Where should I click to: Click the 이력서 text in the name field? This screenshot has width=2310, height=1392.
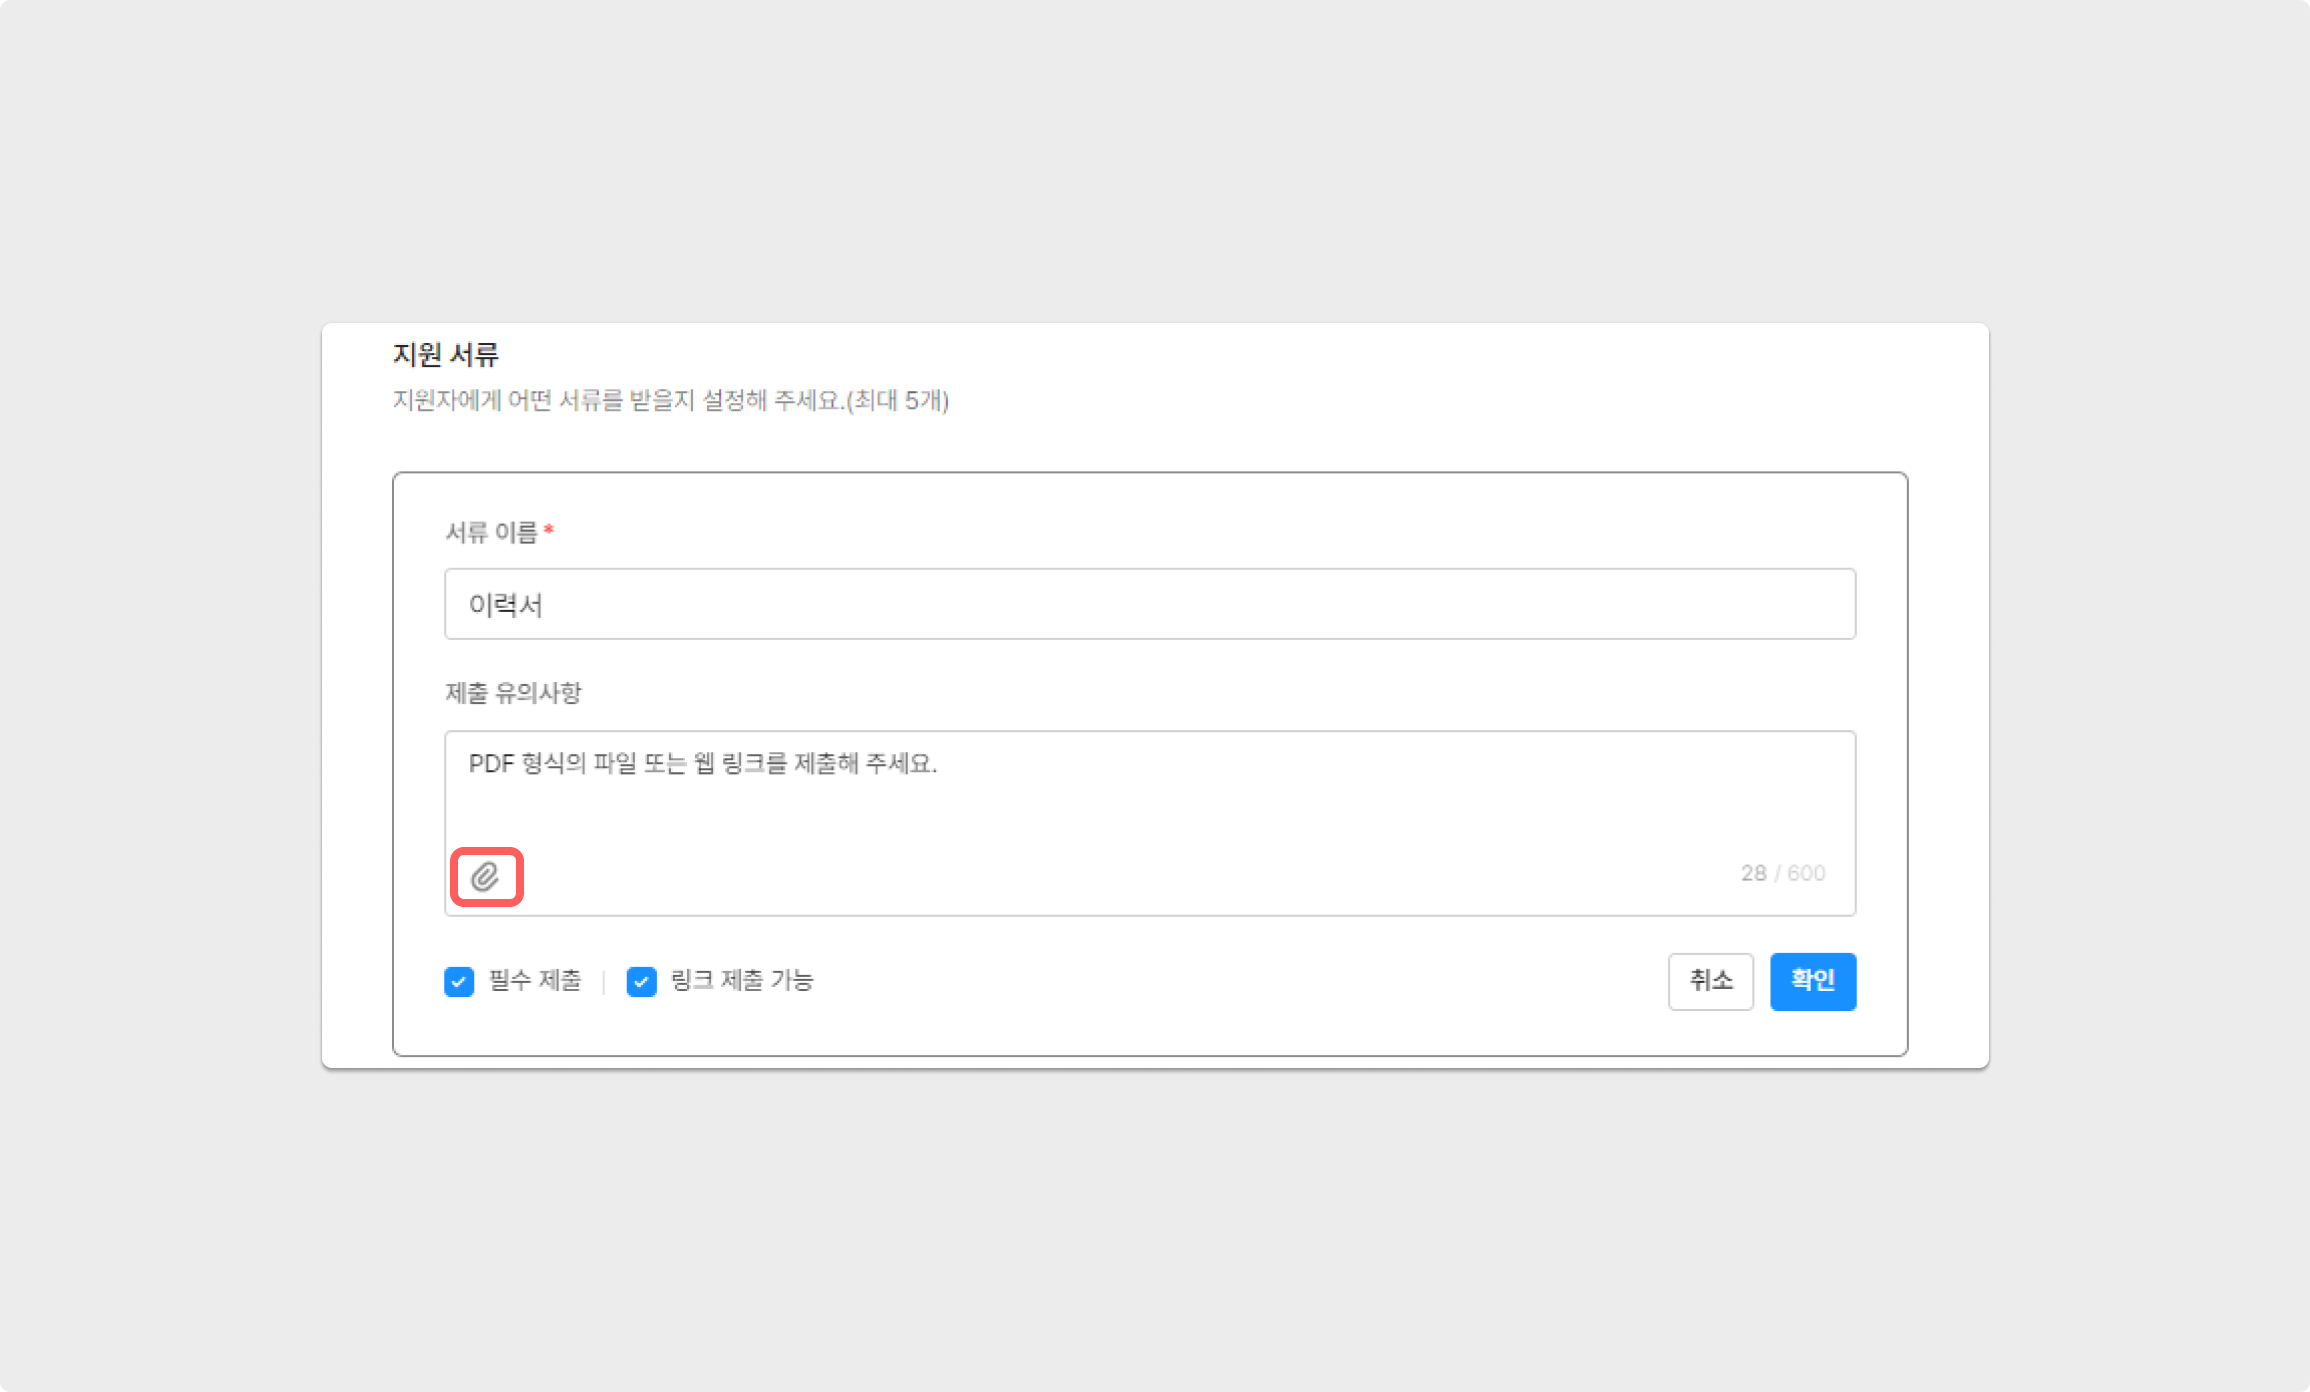pos(506,605)
